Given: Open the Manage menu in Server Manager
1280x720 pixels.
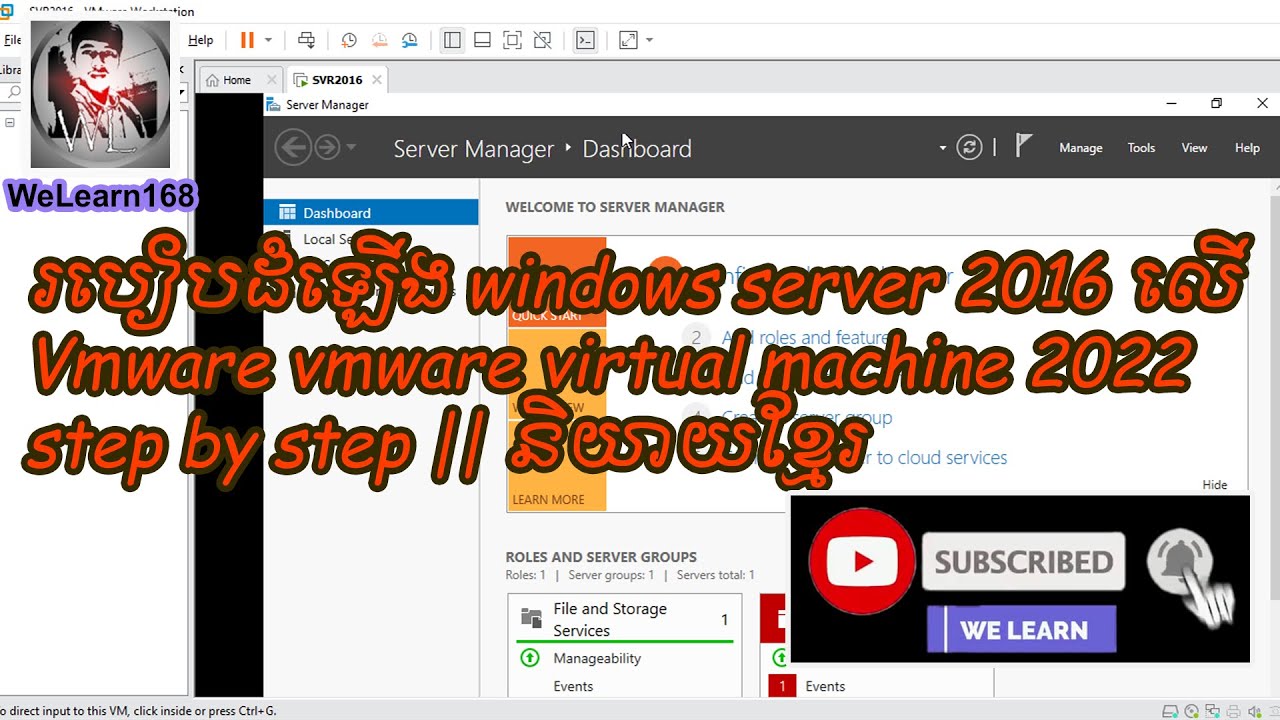Looking at the screenshot, I should pos(1081,148).
